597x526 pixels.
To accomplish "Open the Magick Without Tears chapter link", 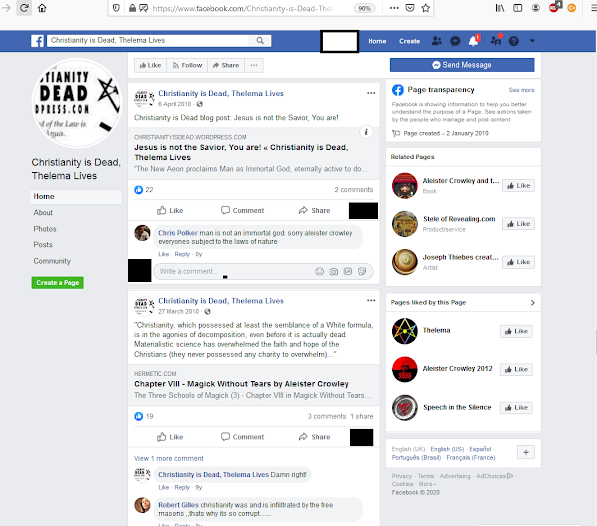I will pos(241,384).
